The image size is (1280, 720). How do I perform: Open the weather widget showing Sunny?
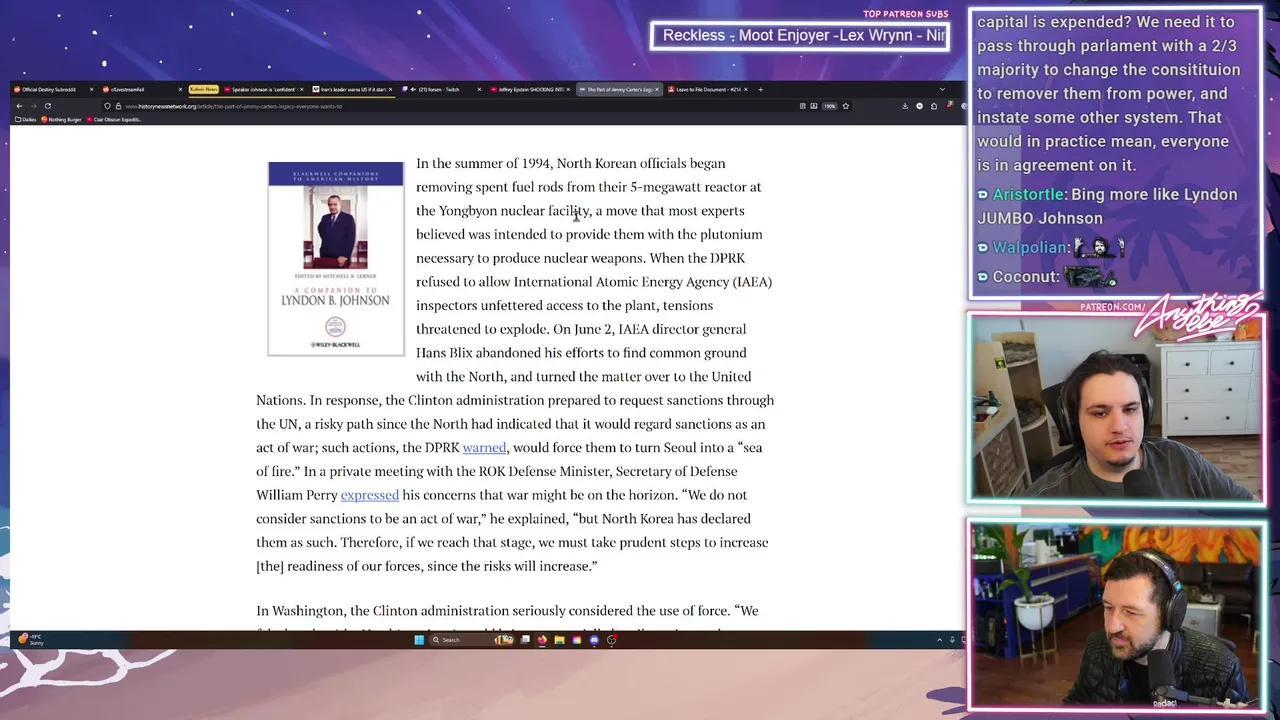pos(30,639)
